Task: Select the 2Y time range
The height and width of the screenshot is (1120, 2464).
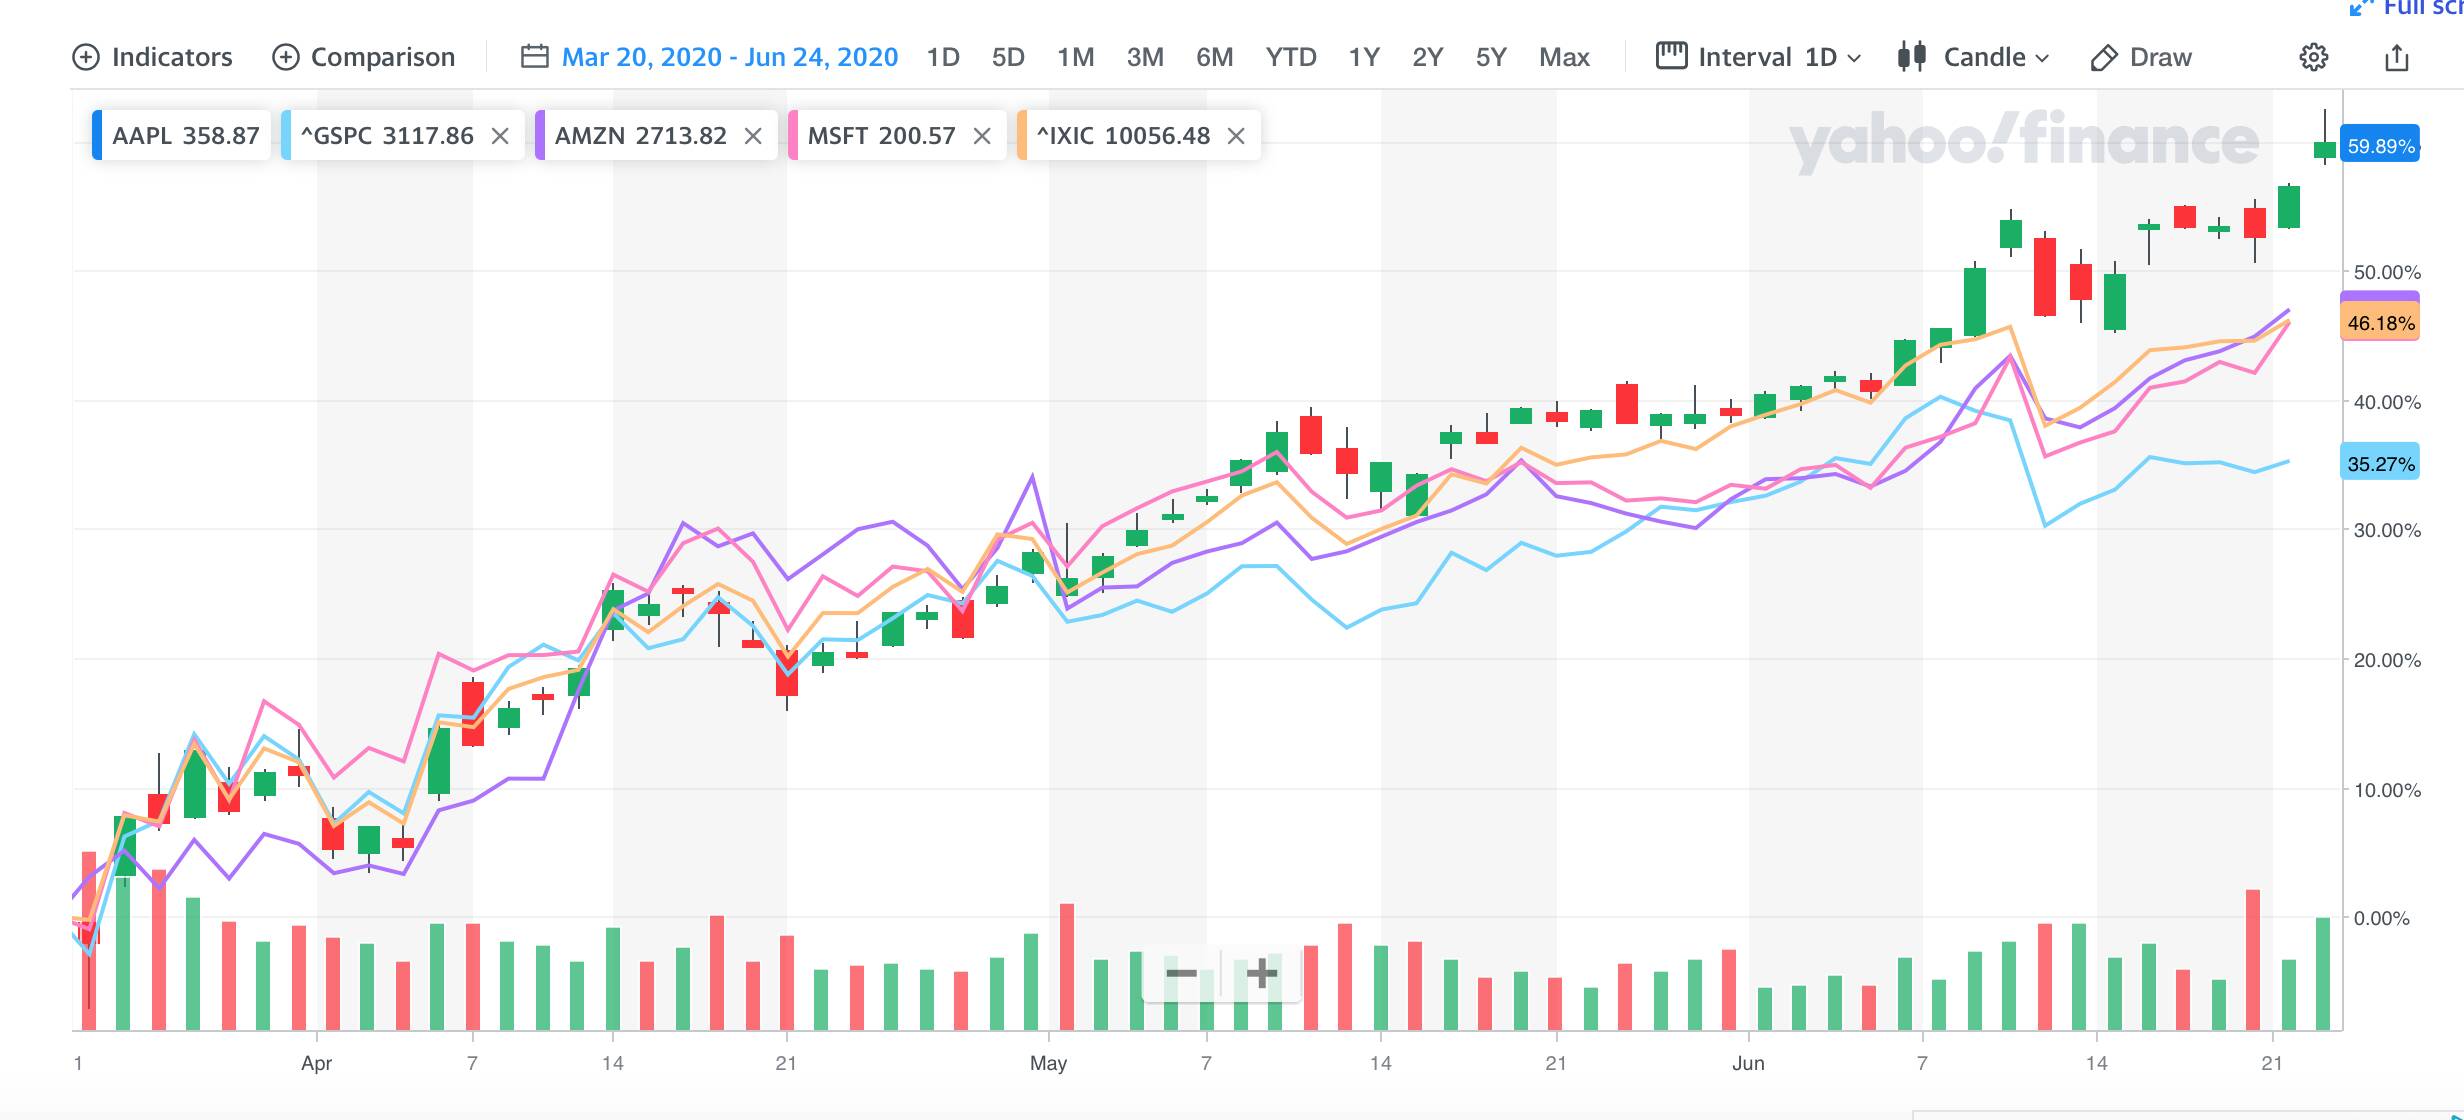Action: point(1428,57)
